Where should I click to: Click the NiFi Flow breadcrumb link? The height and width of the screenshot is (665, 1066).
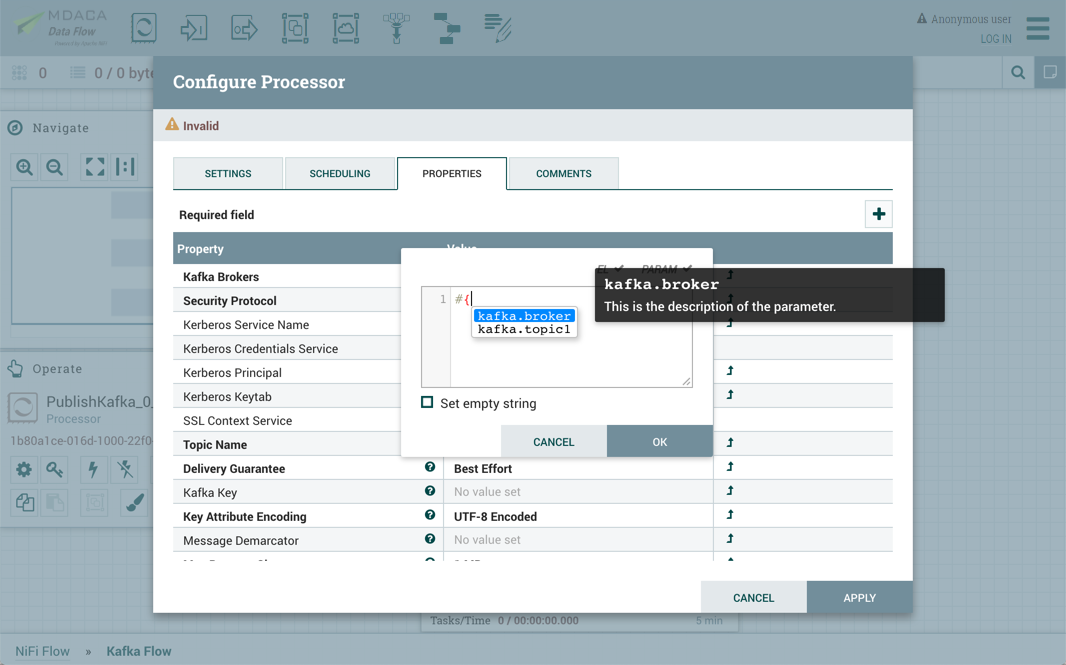click(43, 651)
